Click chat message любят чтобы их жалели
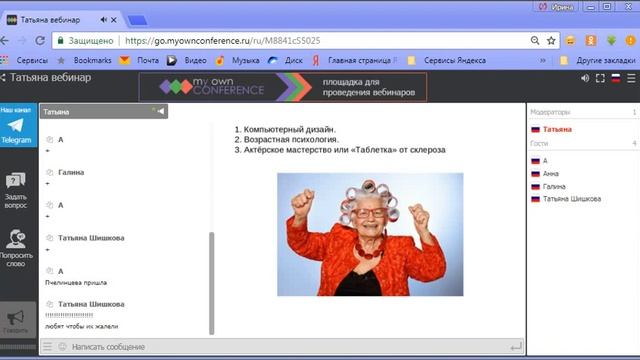The image size is (640, 360). [x=82, y=326]
